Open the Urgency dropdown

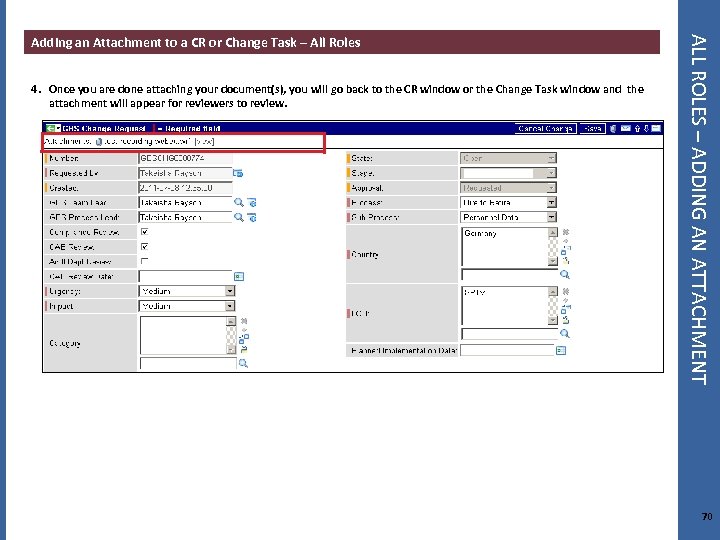point(187,291)
